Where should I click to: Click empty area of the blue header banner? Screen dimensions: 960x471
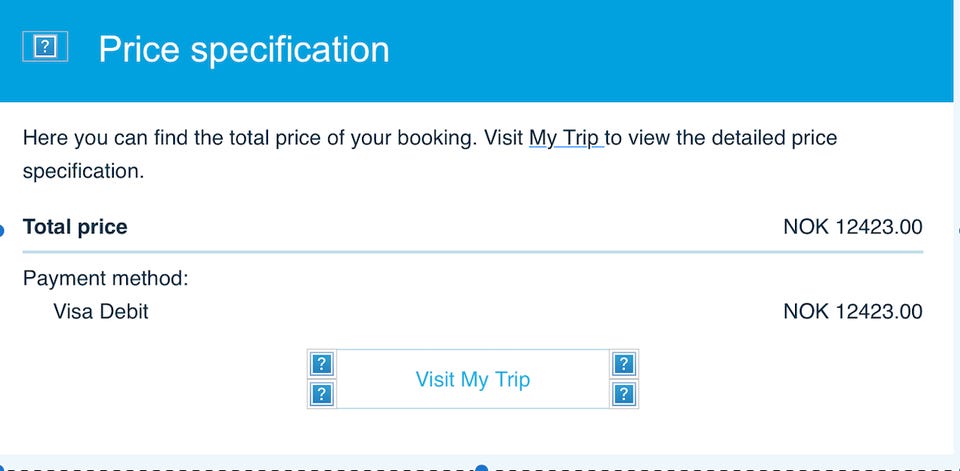click(x=680, y=50)
